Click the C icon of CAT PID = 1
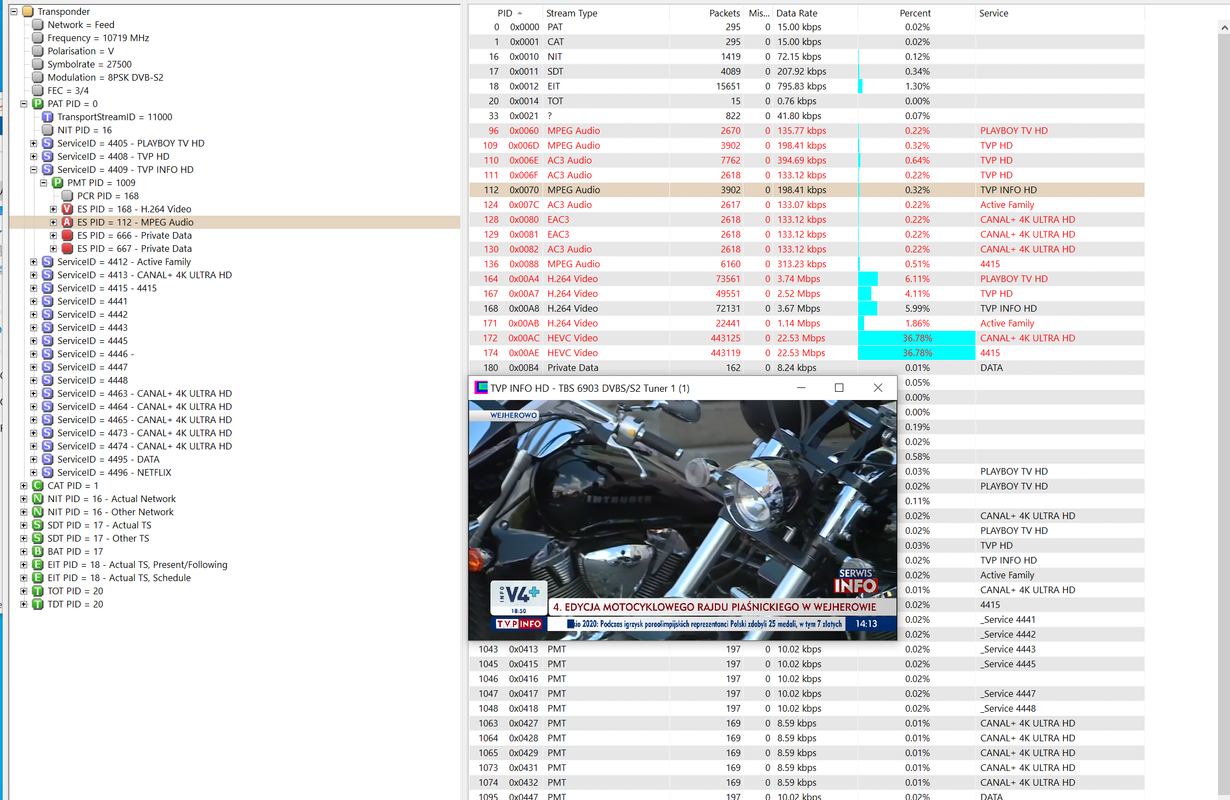The width and height of the screenshot is (1230, 800). pyautogui.click(x=37, y=486)
